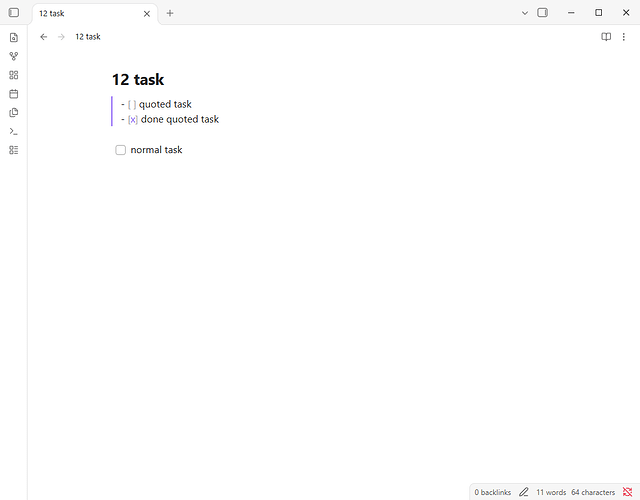The image size is (640, 500).
Task: Insert template via ribbon icon
Action: (14, 113)
